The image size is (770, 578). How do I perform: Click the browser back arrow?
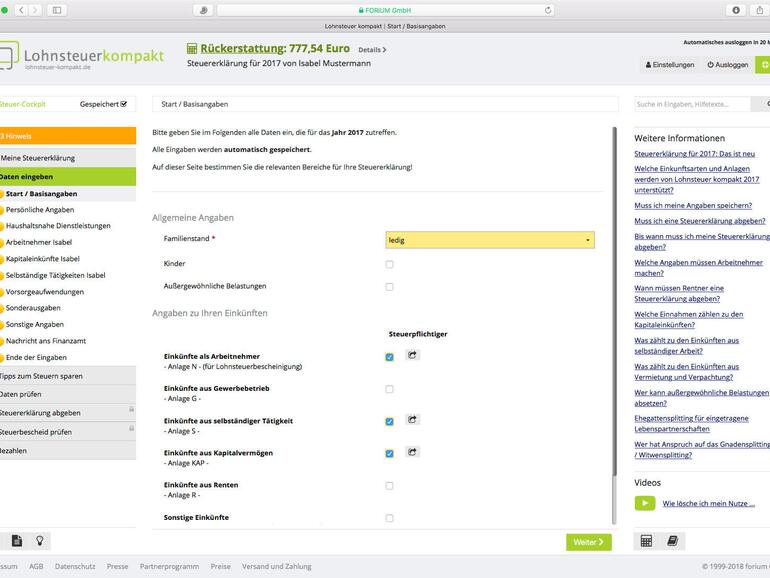coord(21,10)
